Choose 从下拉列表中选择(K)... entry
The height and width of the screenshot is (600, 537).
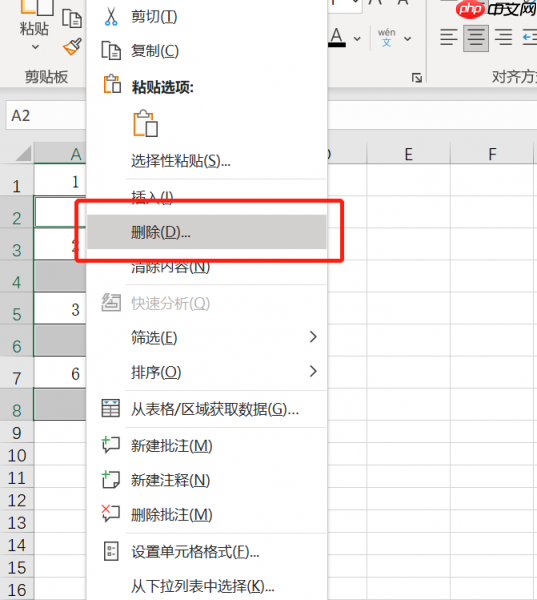(207, 586)
